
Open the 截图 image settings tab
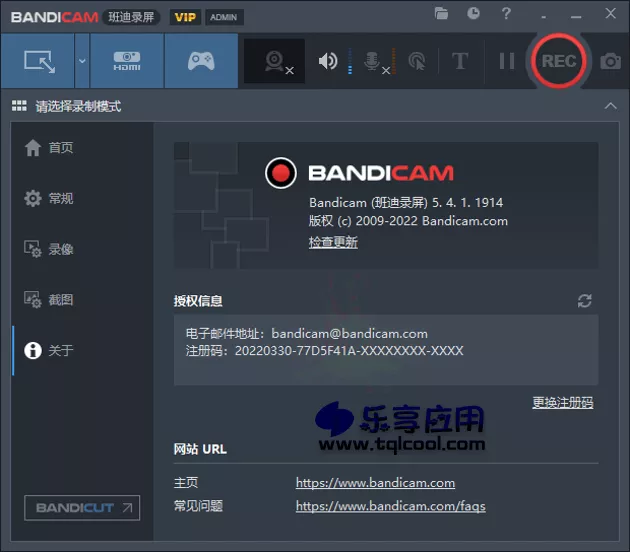tap(49, 300)
